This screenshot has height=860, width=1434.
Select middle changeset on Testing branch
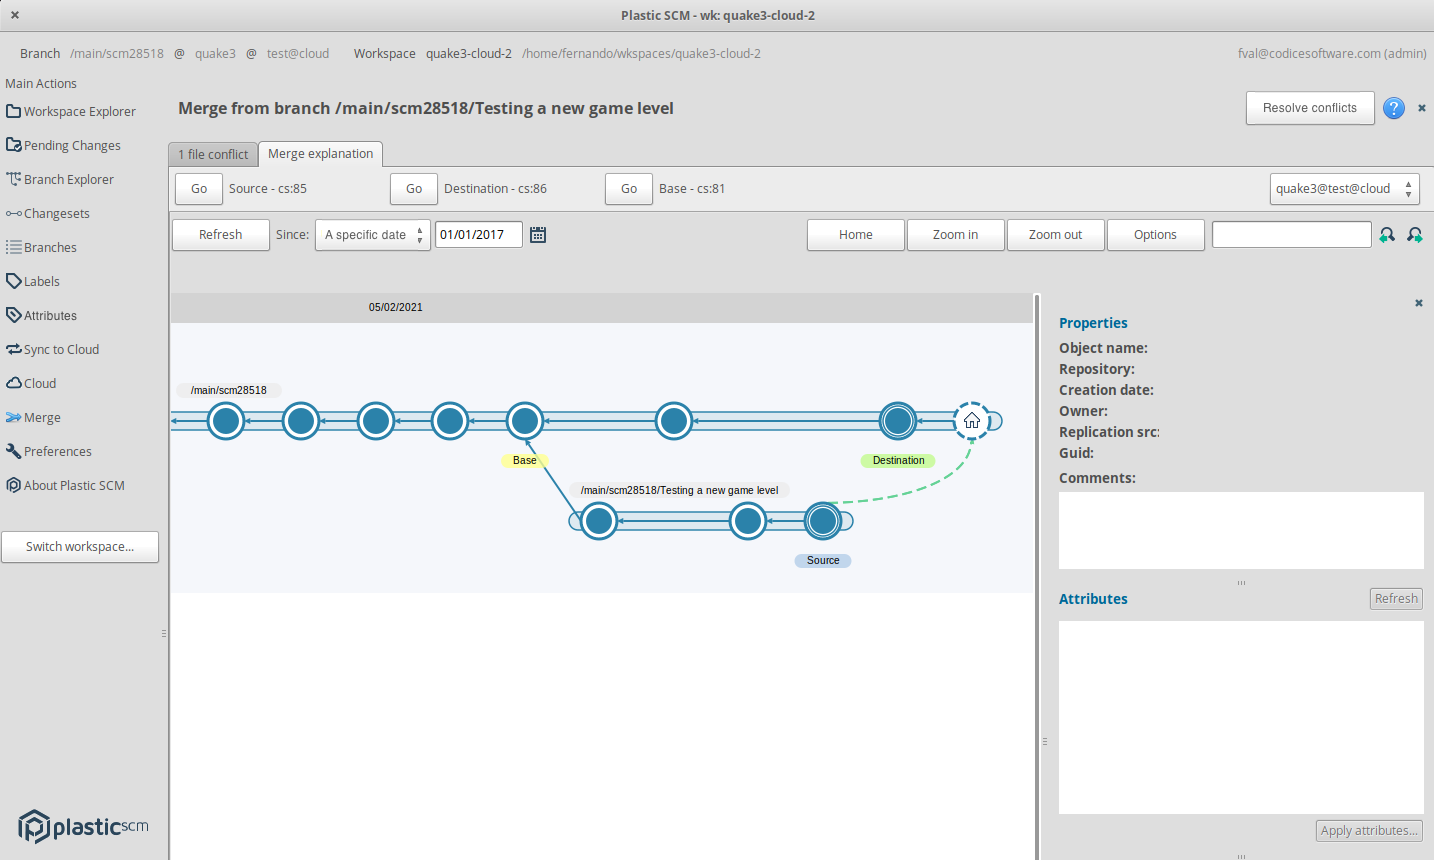coord(748,521)
